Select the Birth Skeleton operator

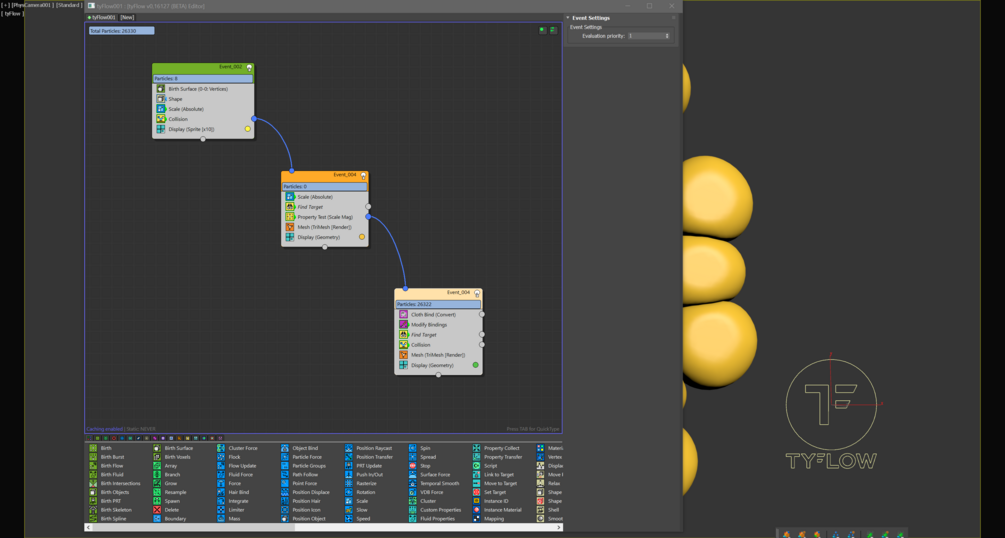110,510
